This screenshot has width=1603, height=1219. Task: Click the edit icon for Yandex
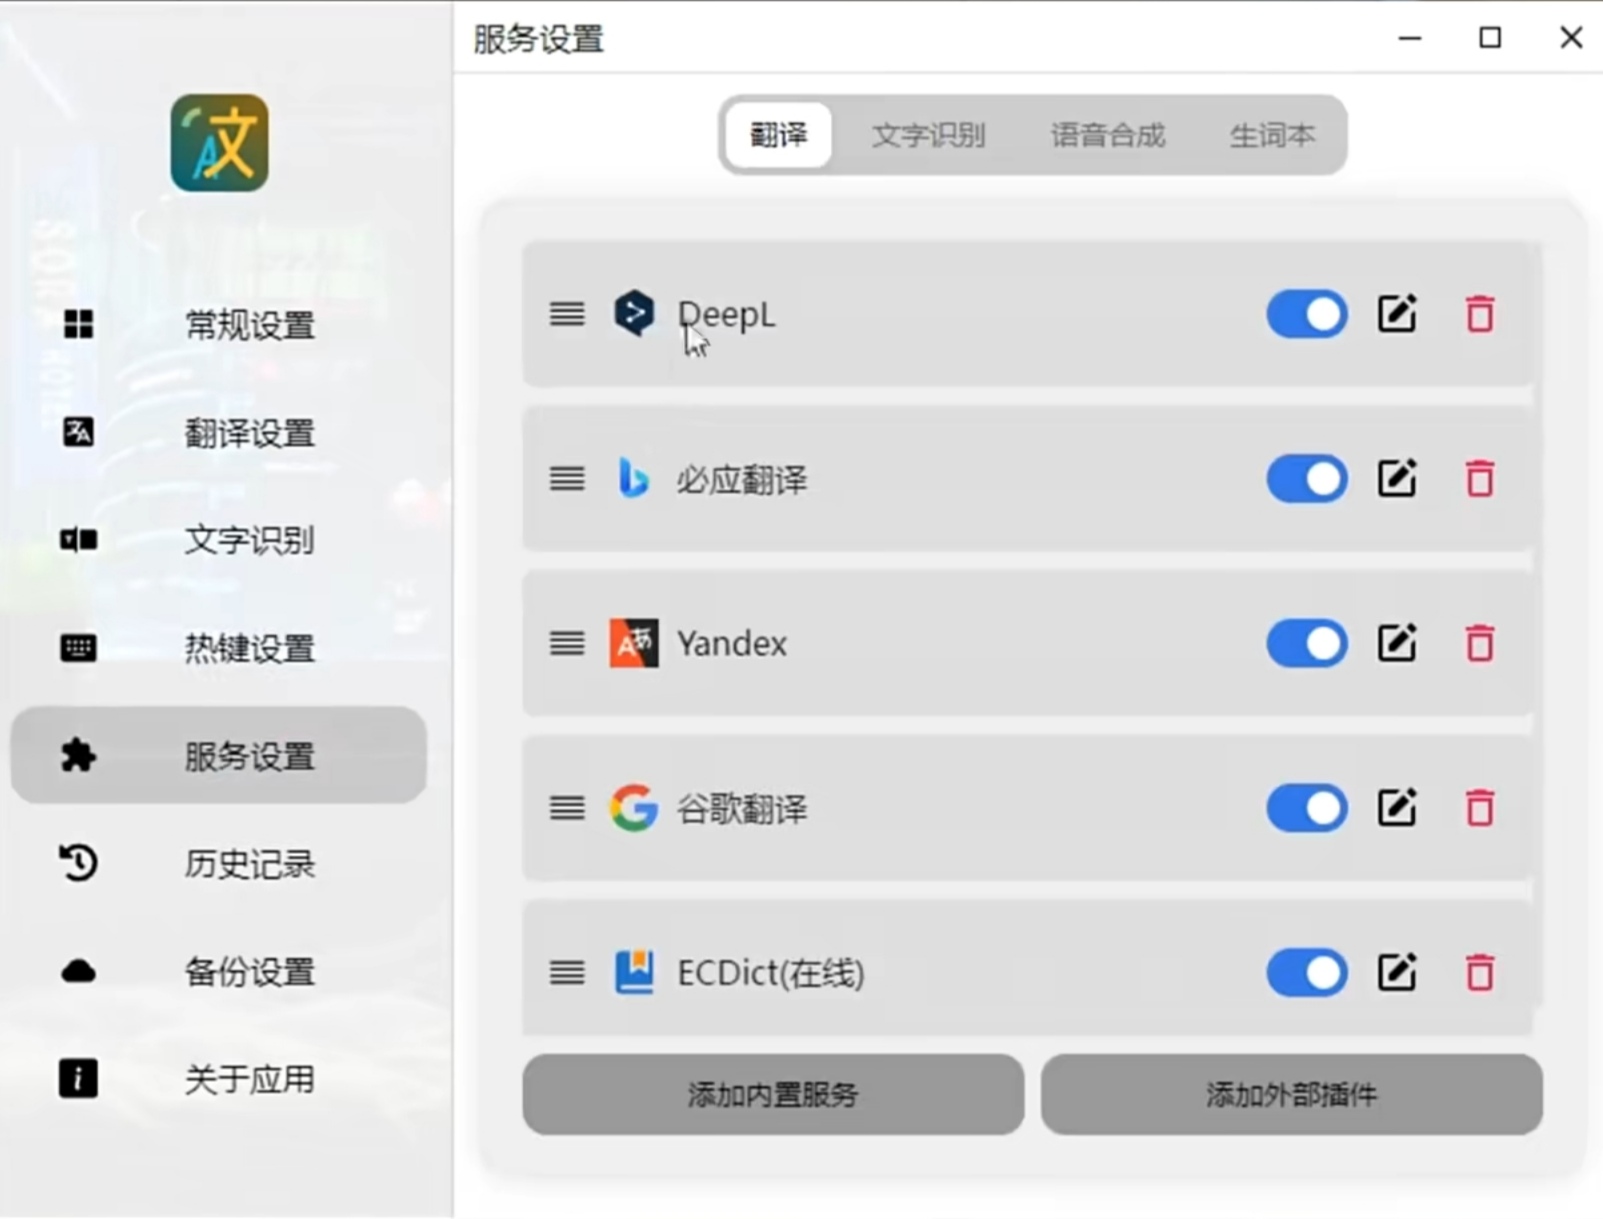pyautogui.click(x=1396, y=643)
